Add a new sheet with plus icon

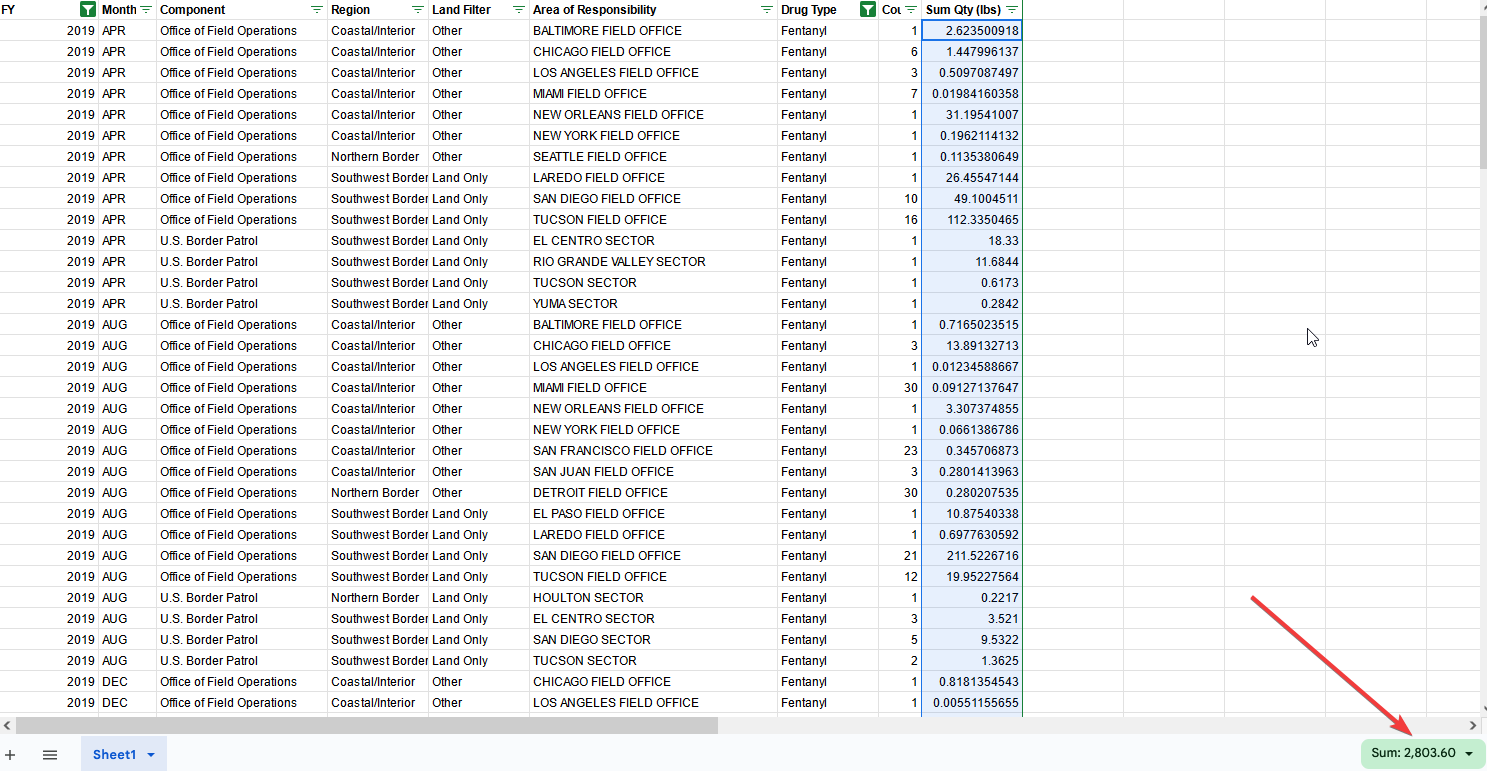point(10,755)
